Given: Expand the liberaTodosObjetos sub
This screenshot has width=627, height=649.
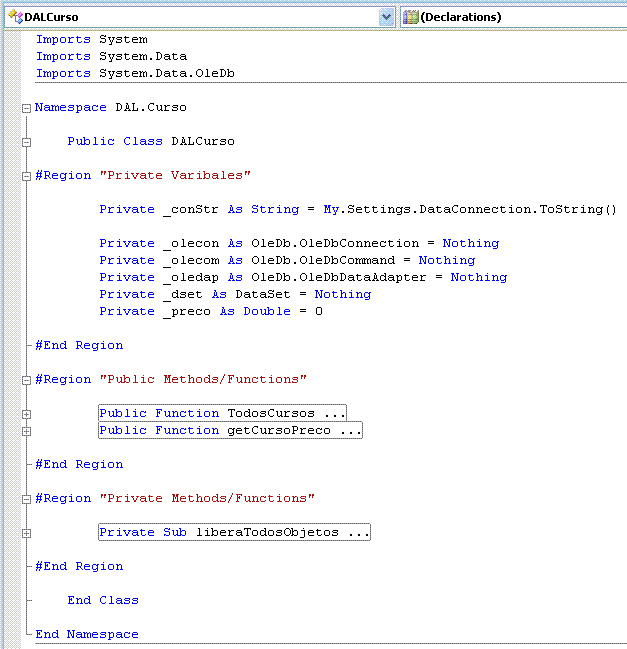Looking at the screenshot, I should tap(26, 533).
